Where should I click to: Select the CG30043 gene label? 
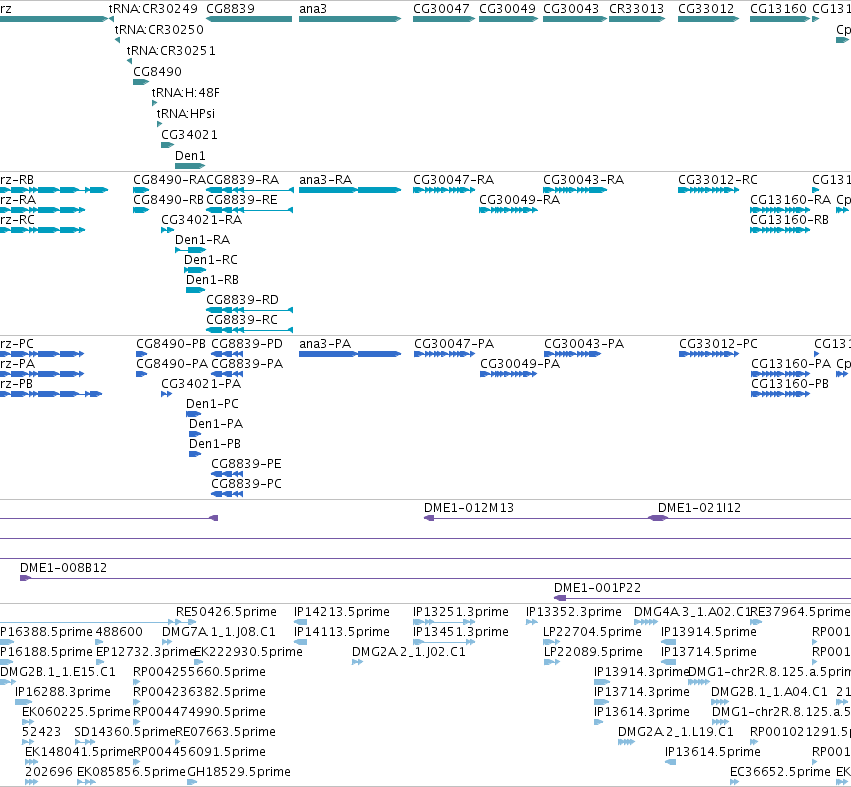[571, 9]
